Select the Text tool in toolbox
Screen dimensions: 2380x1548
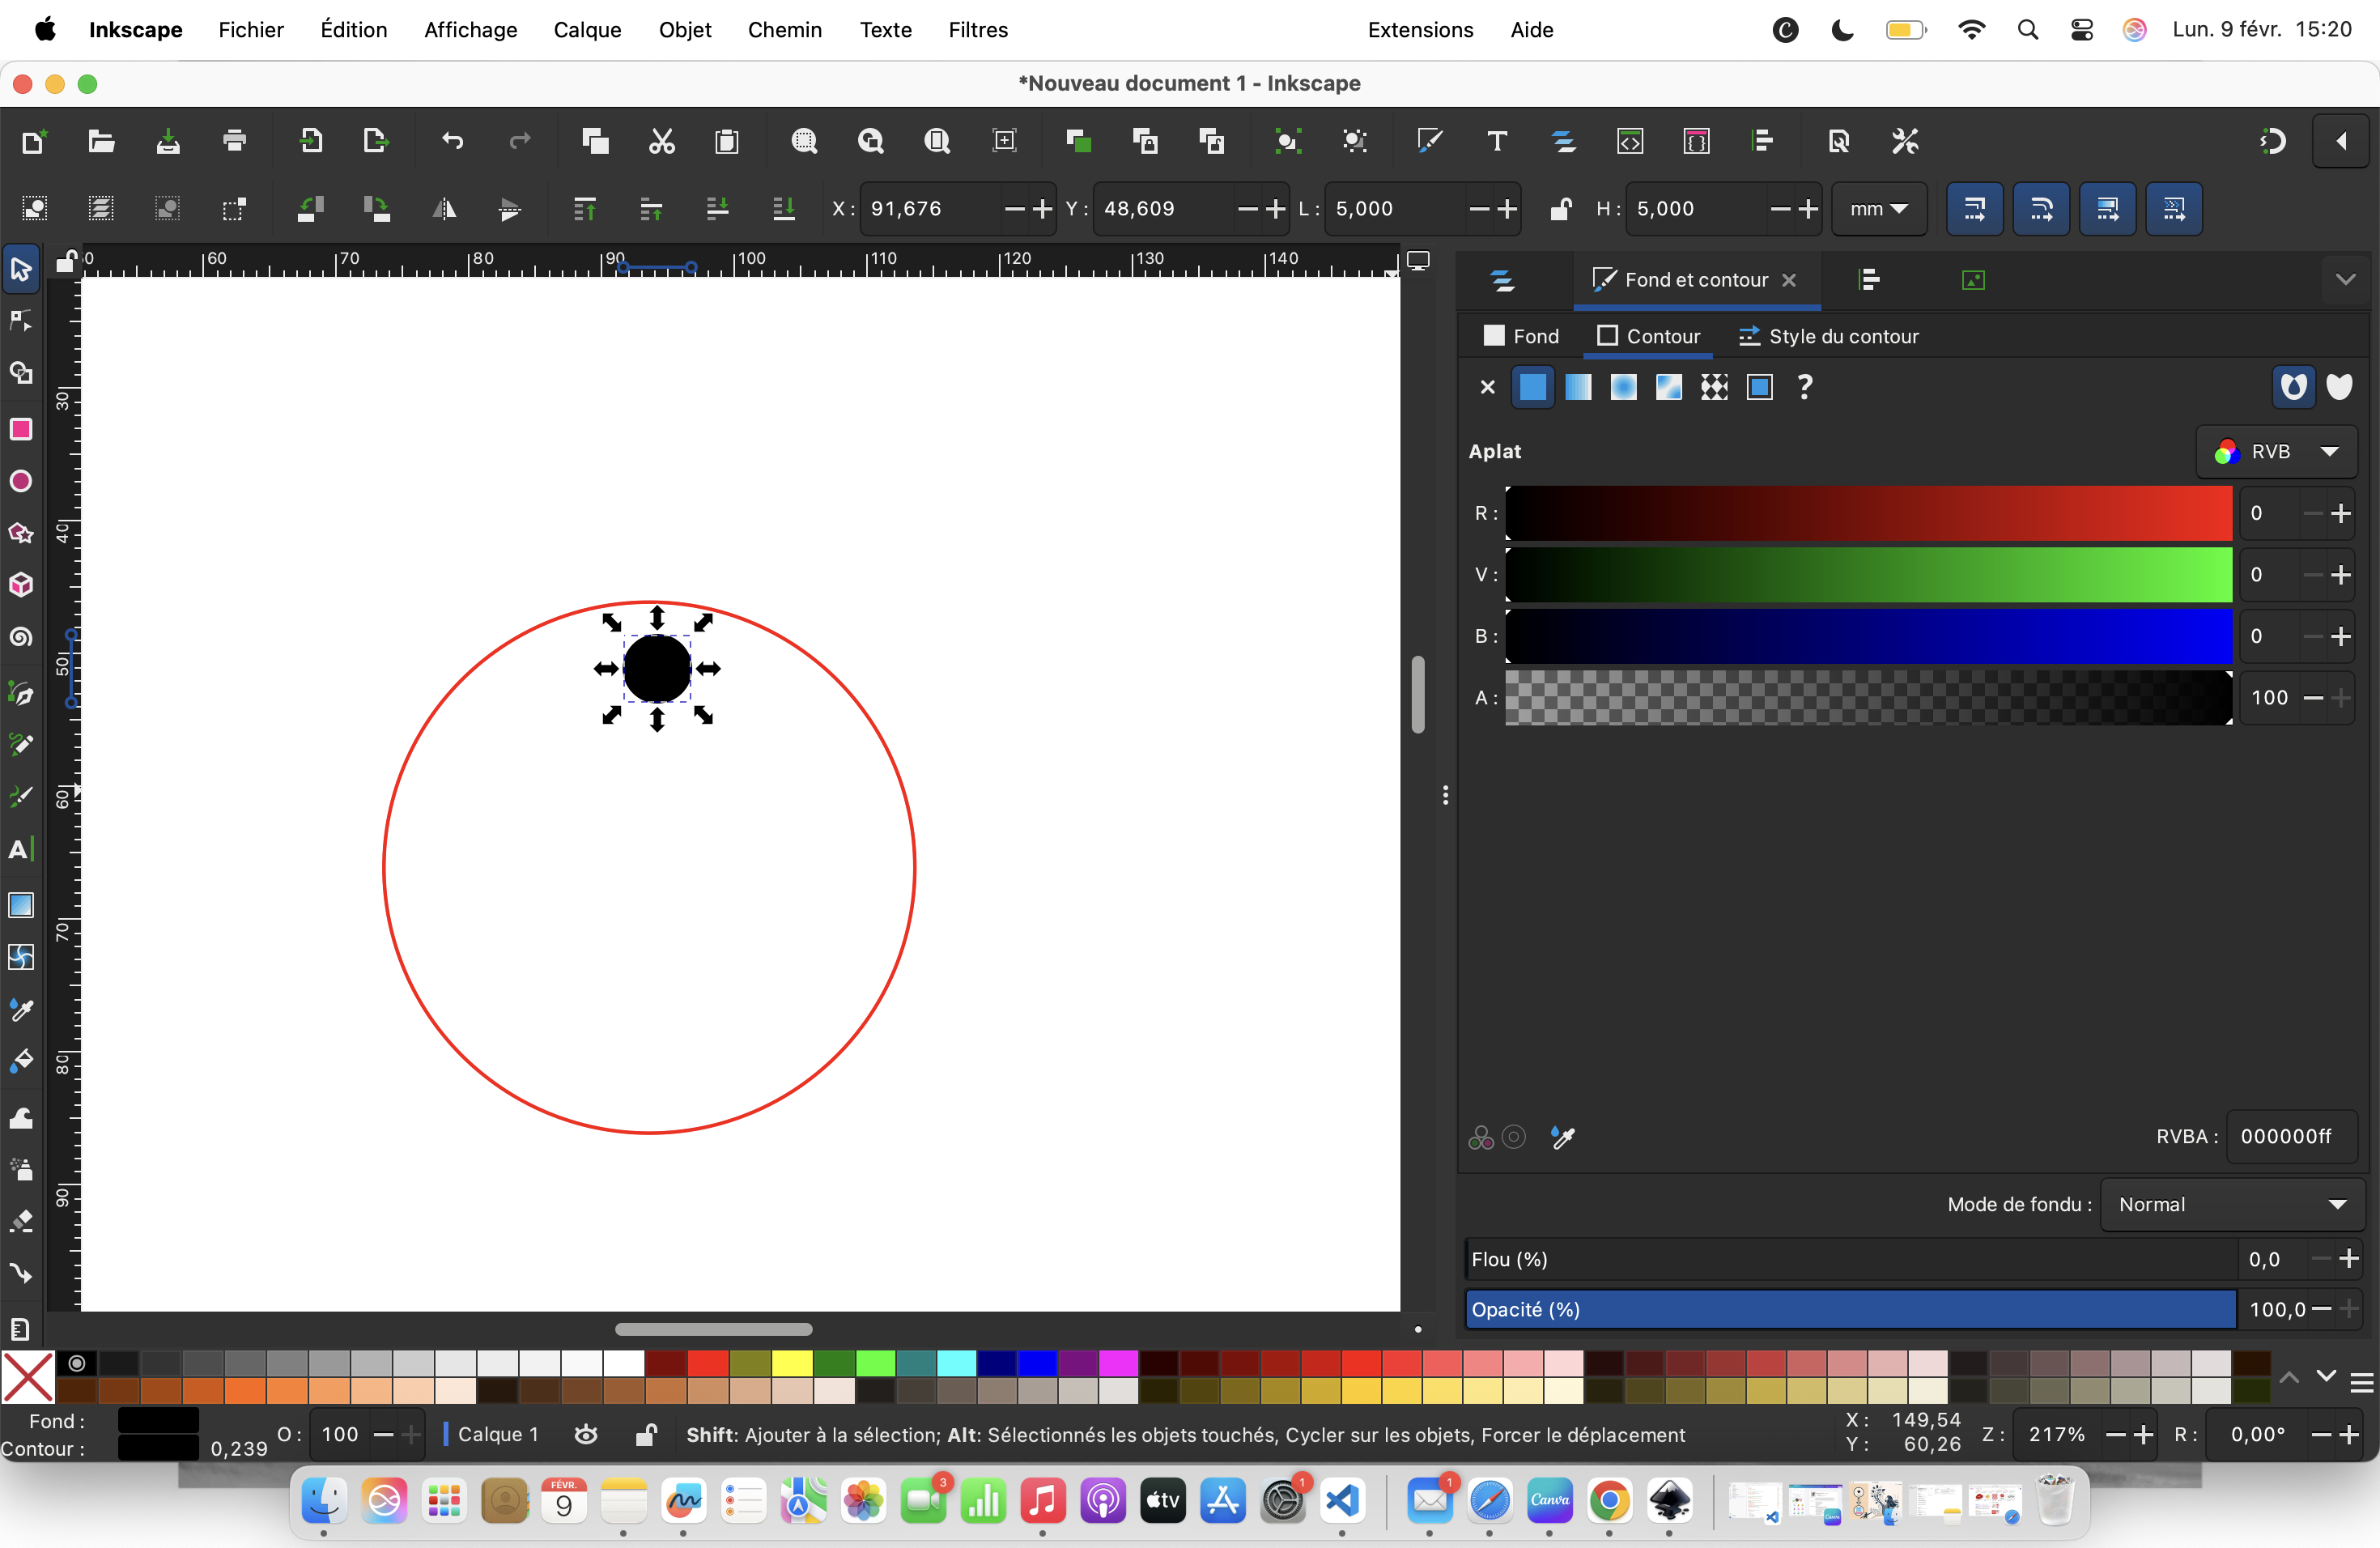click(21, 850)
